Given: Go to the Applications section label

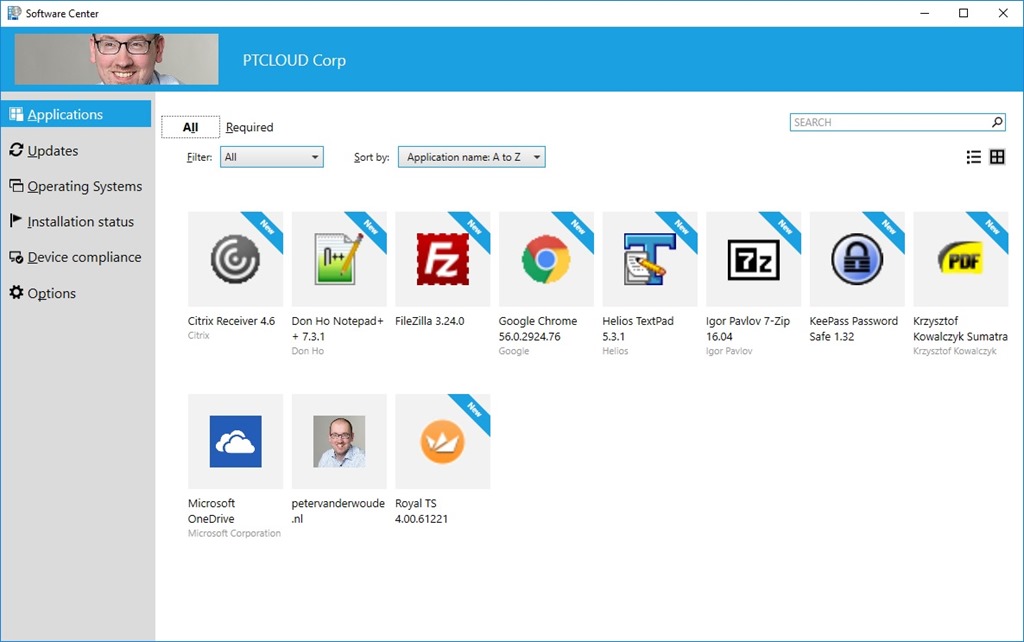Looking at the screenshot, I should point(65,114).
